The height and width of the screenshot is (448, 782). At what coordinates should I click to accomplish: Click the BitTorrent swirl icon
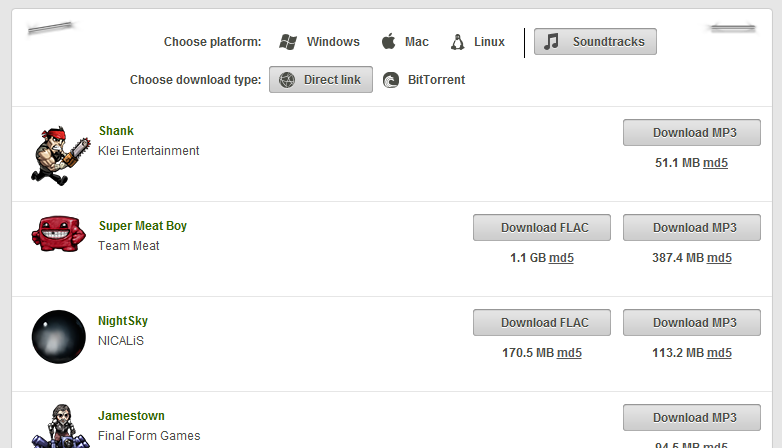pos(392,80)
